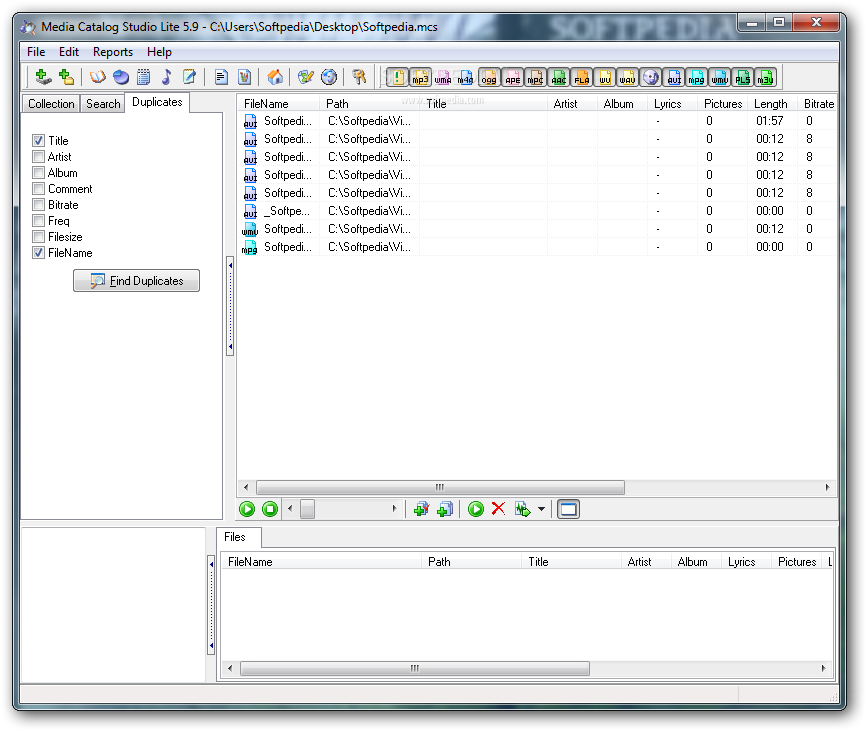Switch to the Search tab
The width and height of the screenshot is (867, 731).
(103, 104)
